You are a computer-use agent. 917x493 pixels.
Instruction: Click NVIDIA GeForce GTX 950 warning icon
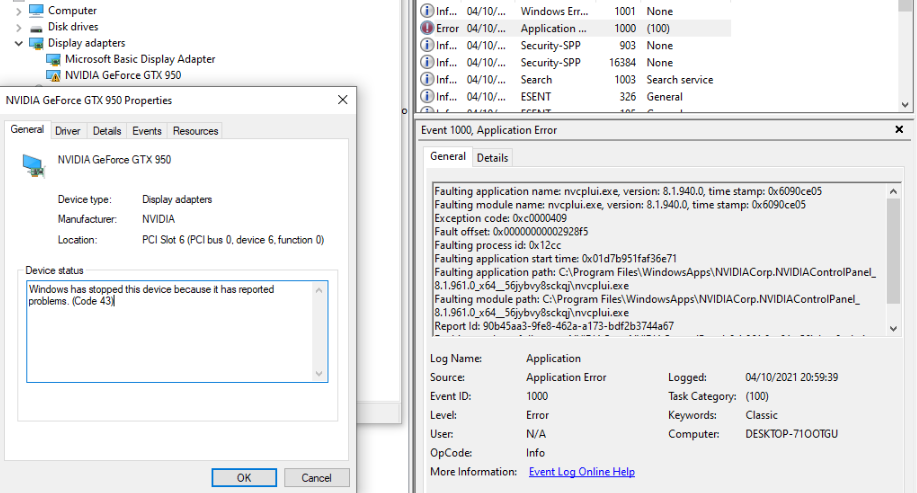53,75
